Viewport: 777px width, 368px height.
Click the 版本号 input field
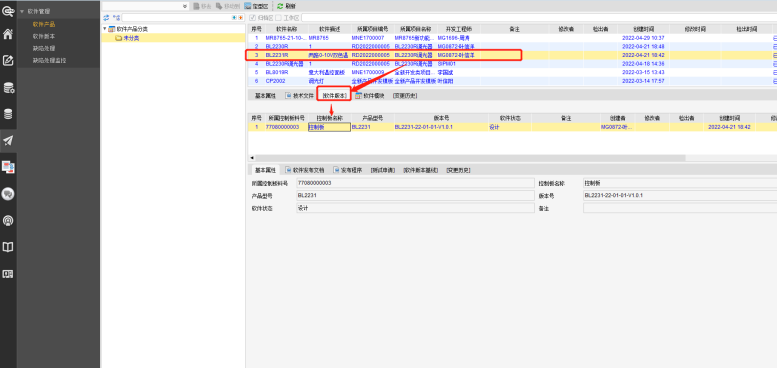[679, 195]
